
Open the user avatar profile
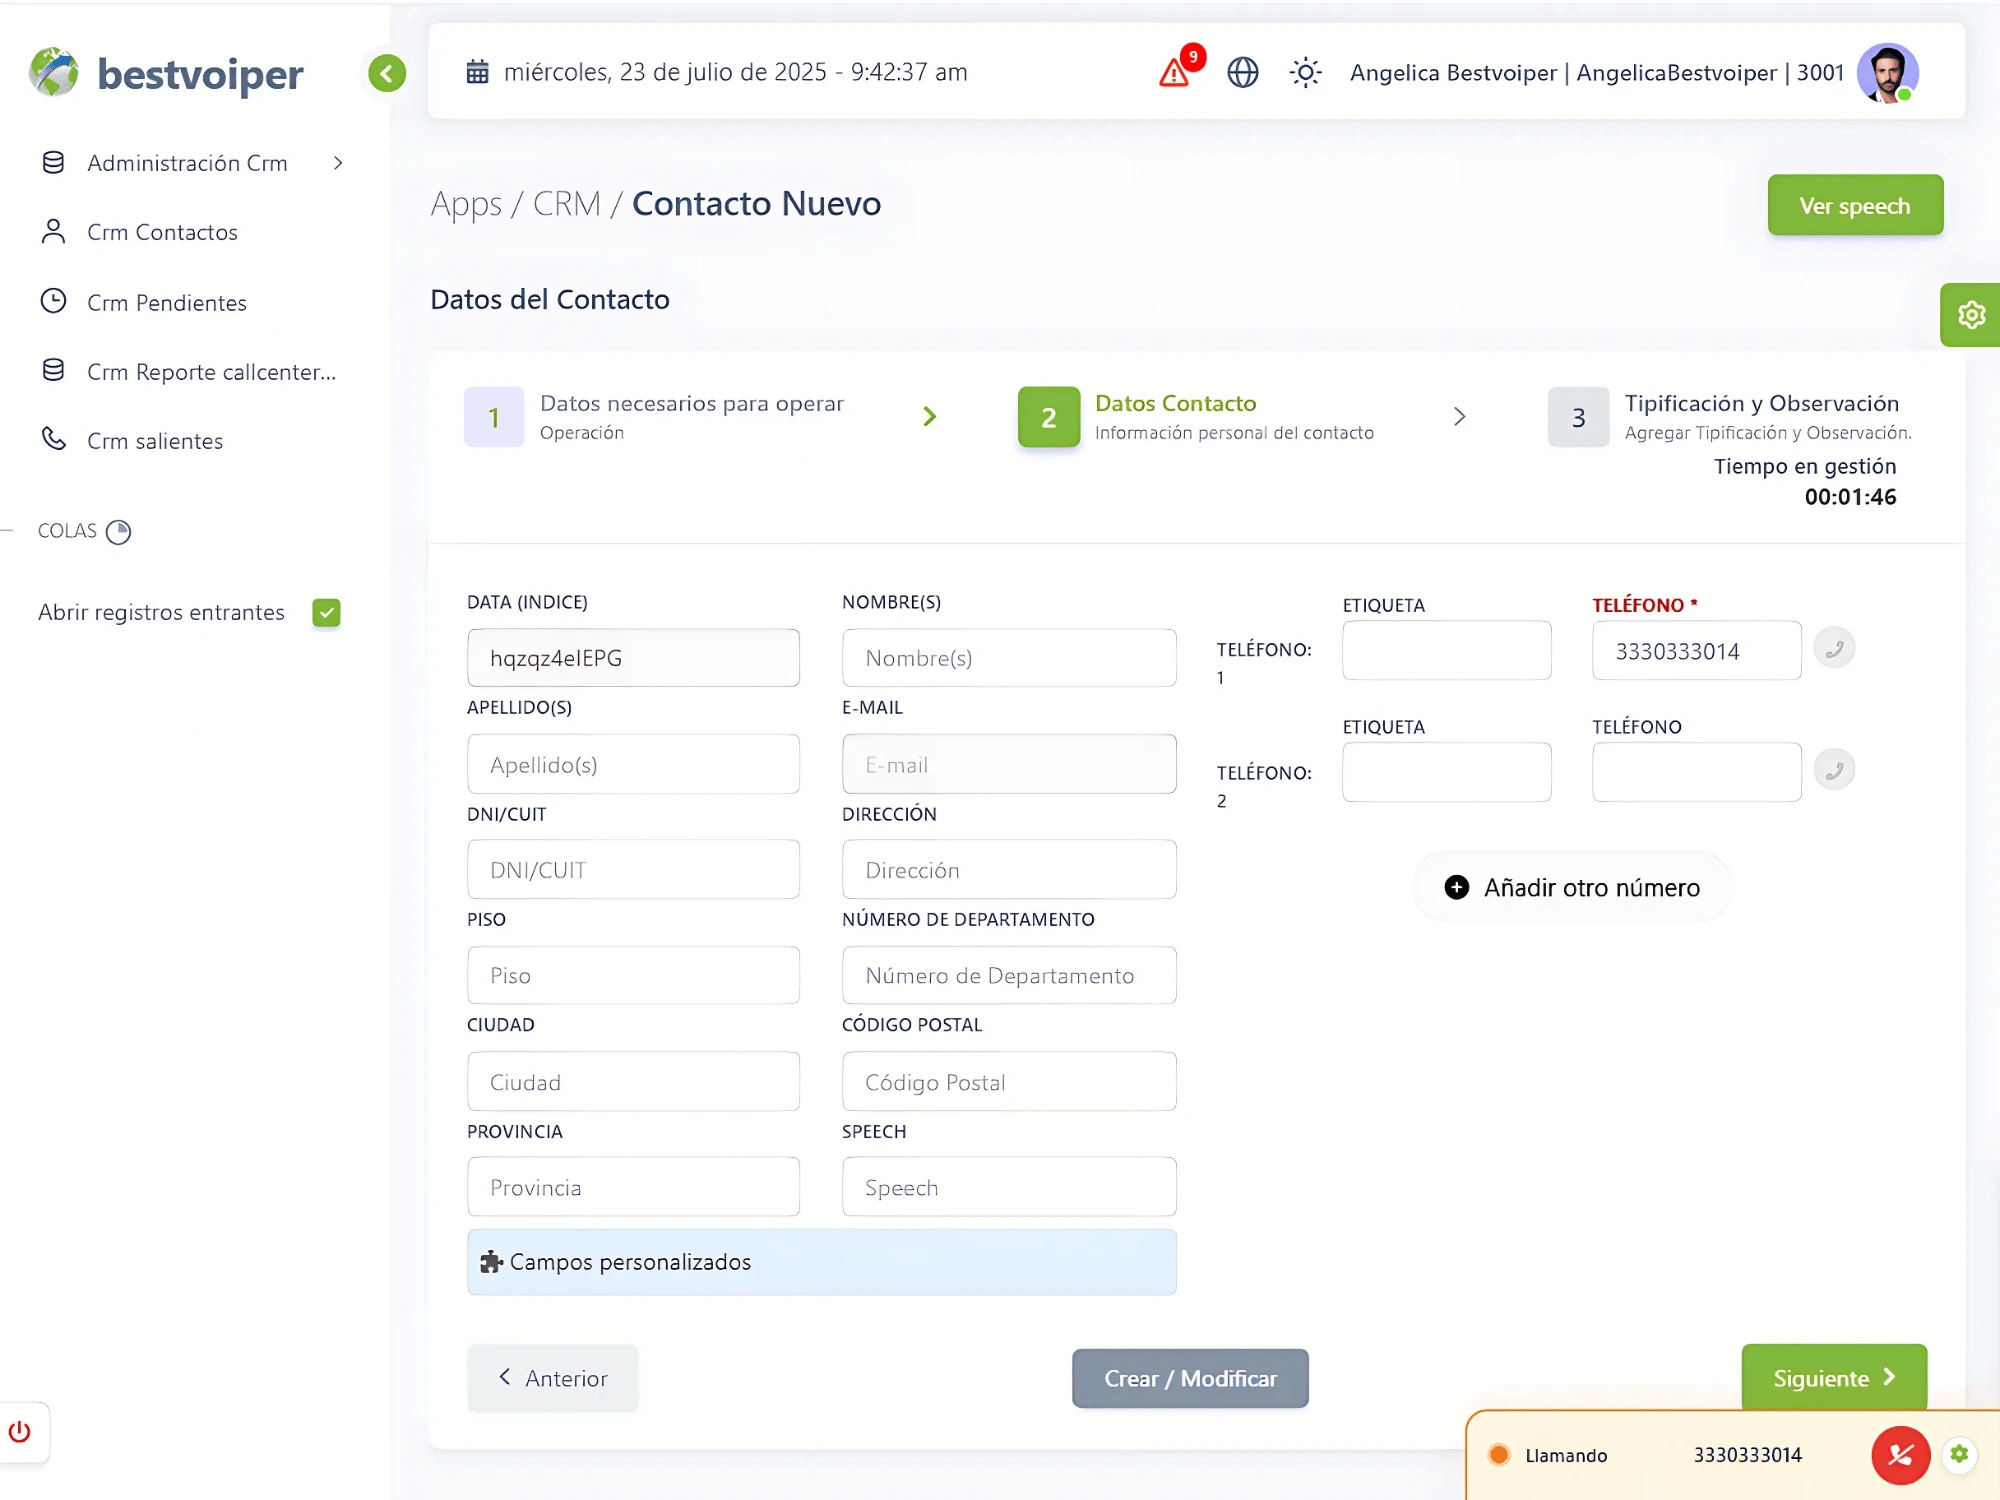[1887, 73]
